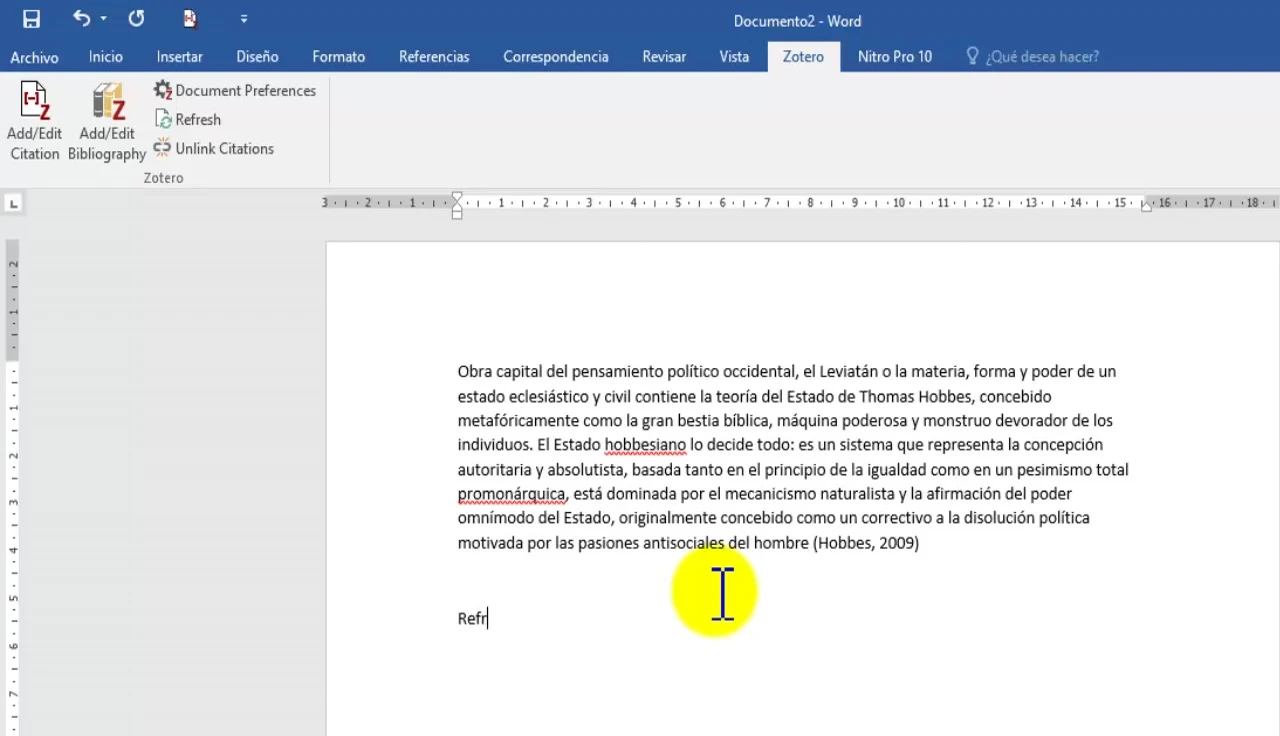This screenshot has width=1280, height=736.
Task: Switch to the Insertar tab
Action: tap(179, 57)
